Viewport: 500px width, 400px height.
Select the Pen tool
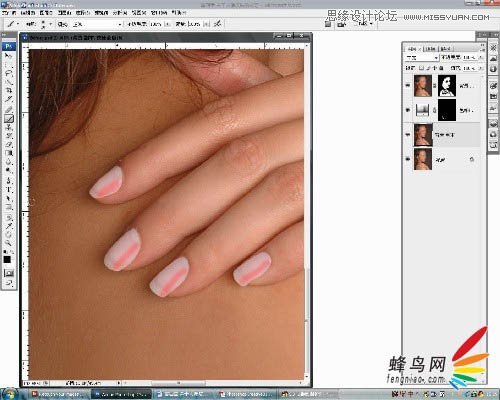[x=8, y=181]
